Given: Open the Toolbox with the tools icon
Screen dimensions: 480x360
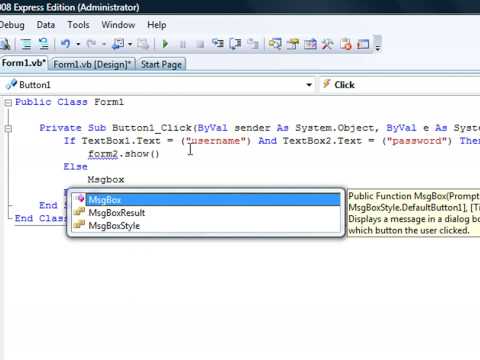Looking at the screenshot, I should (327, 44).
